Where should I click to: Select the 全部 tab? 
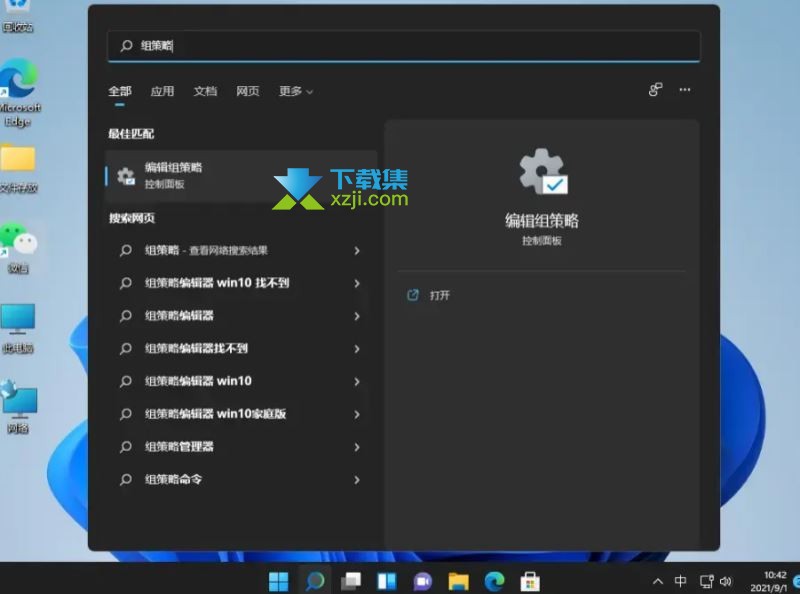(120, 91)
